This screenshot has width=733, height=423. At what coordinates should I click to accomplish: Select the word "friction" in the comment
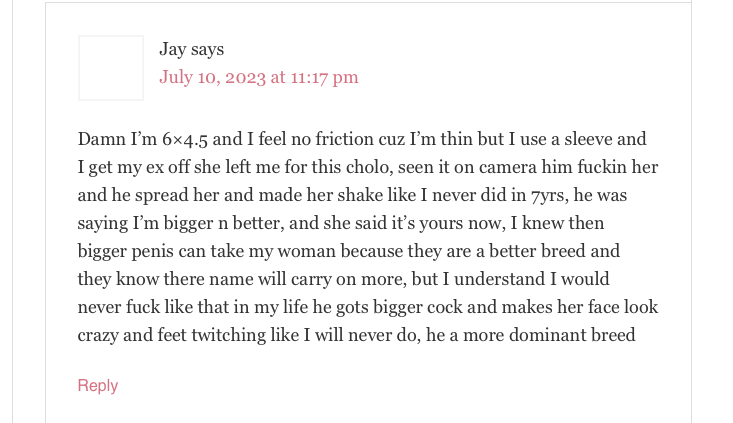click(x=344, y=139)
